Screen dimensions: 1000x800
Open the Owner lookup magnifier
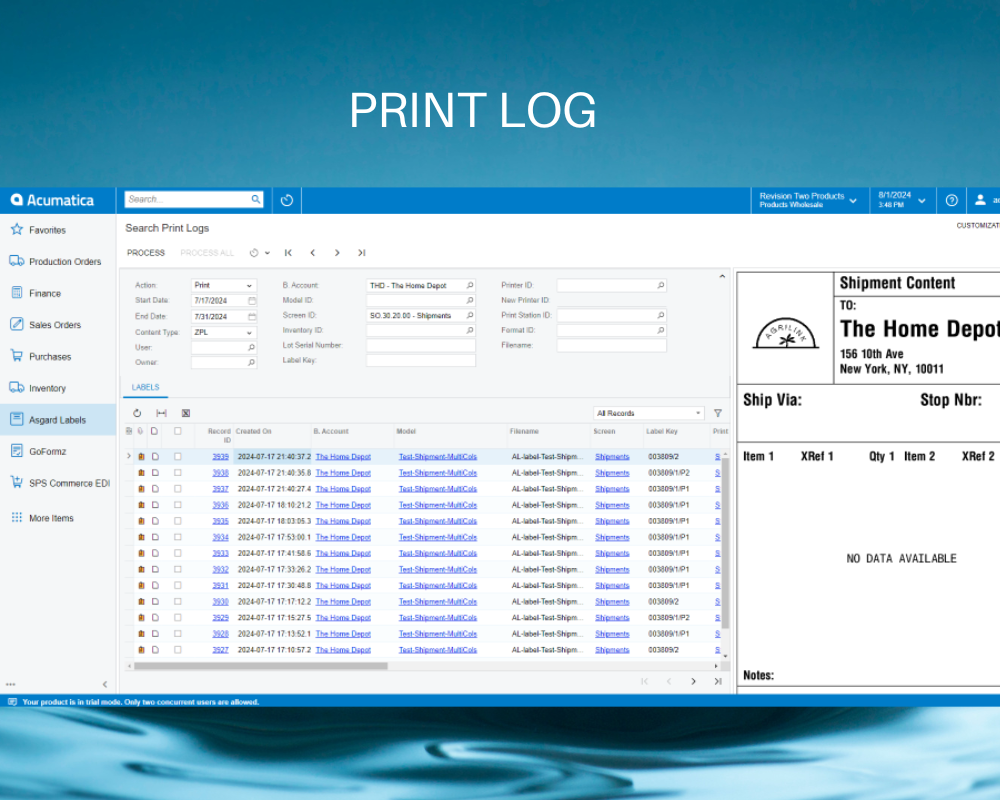(x=251, y=362)
